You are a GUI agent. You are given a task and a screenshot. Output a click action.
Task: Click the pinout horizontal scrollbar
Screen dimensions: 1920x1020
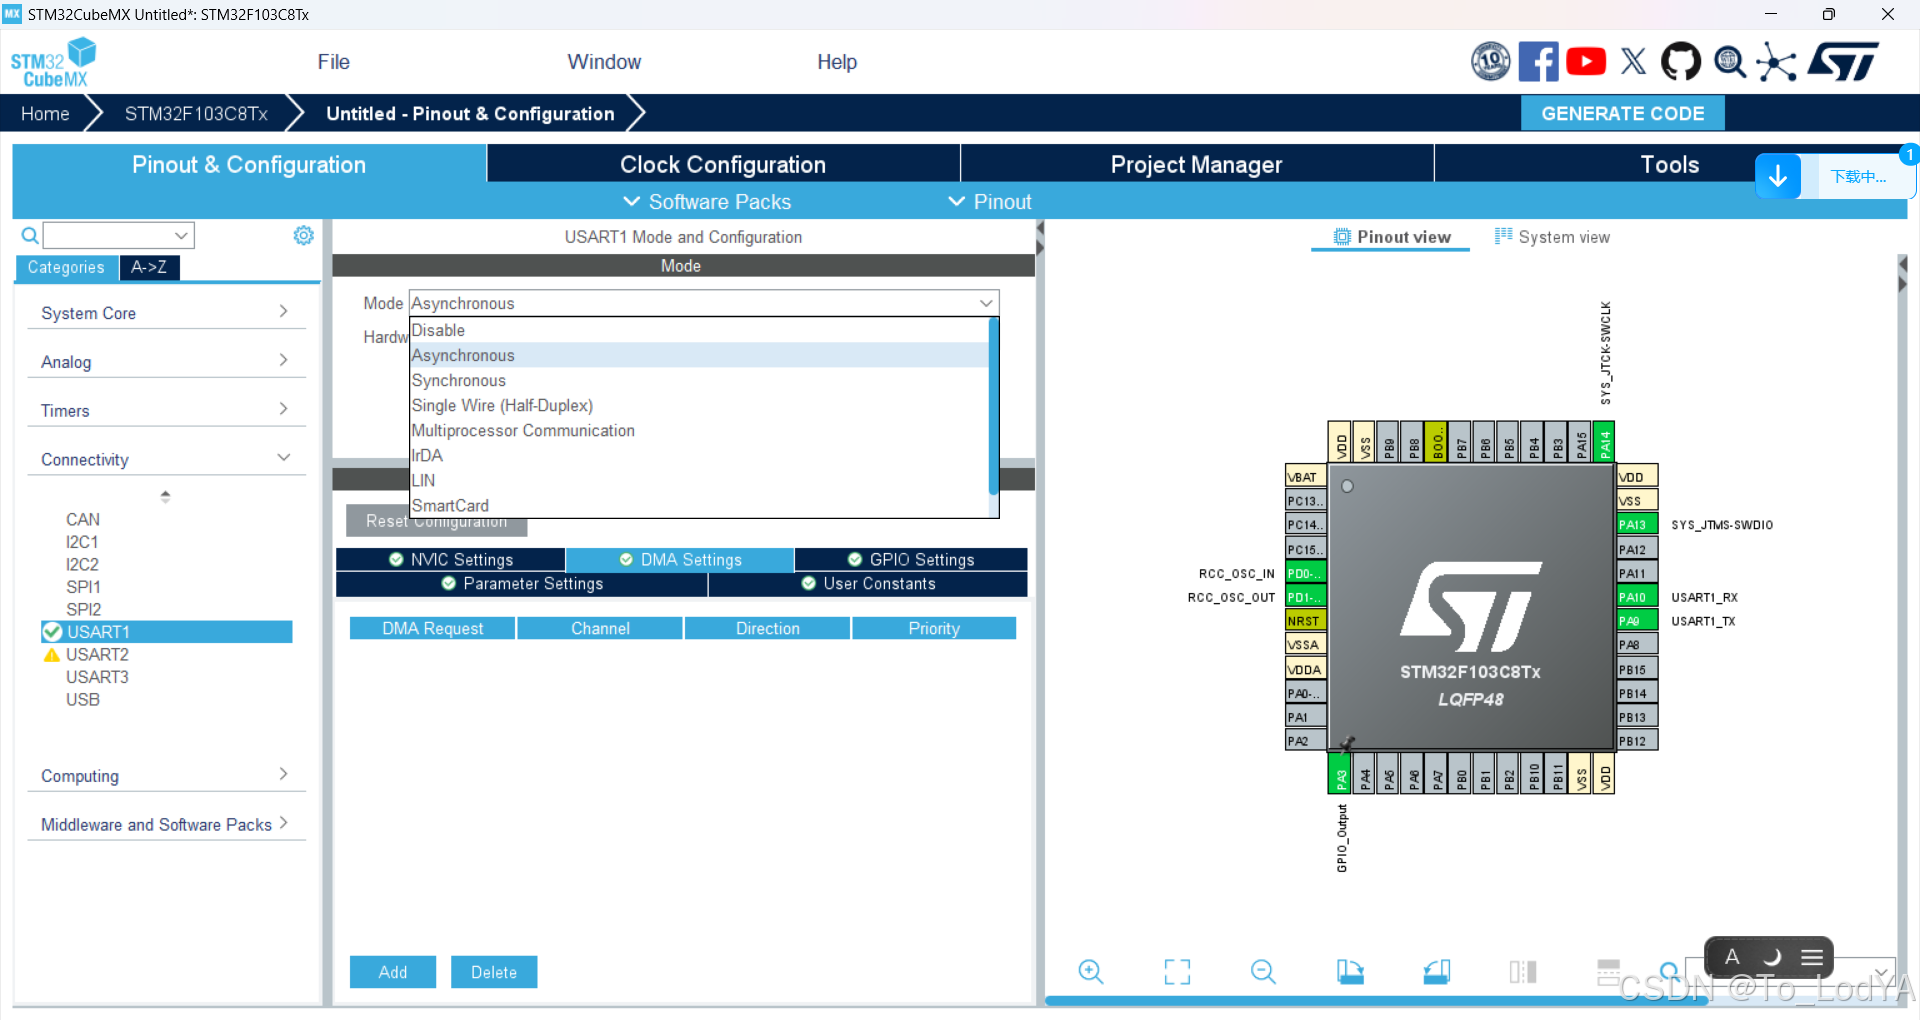click(1376, 1000)
